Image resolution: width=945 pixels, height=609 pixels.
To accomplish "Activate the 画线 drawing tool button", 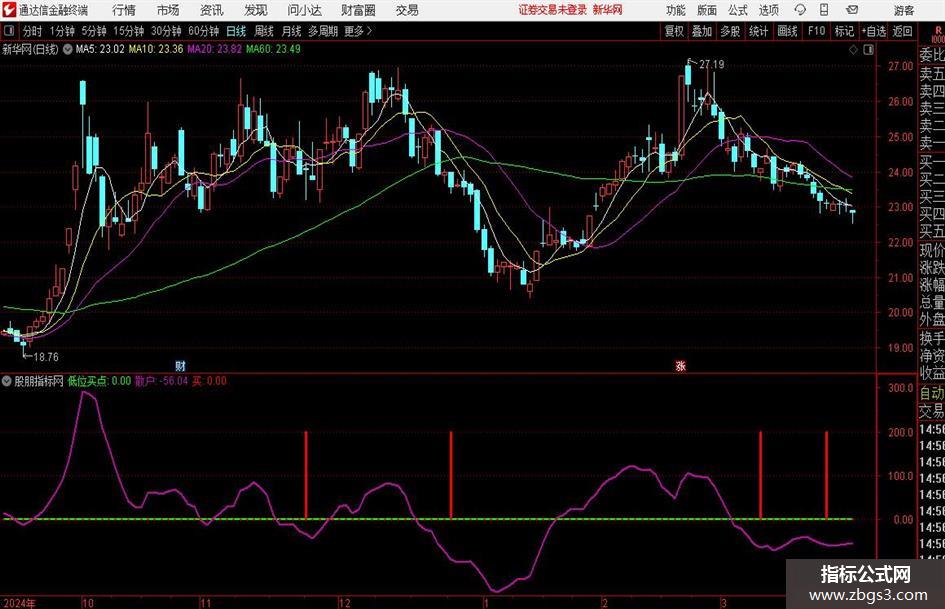I will (x=787, y=31).
